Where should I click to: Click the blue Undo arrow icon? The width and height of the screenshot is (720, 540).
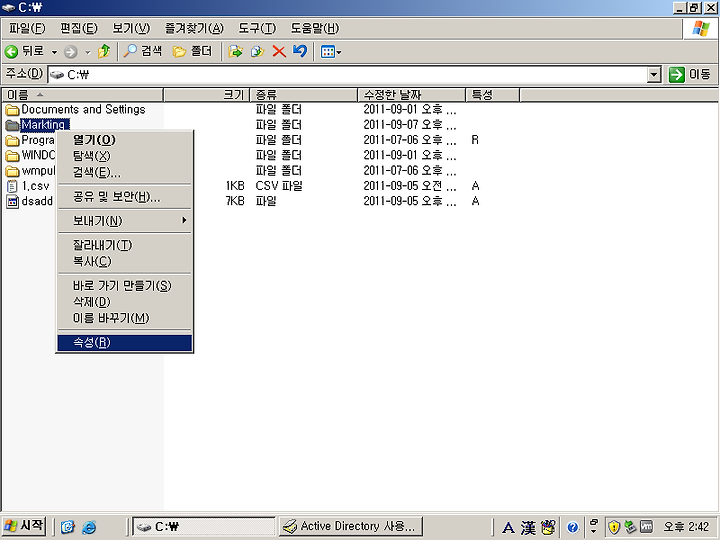pyautogui.click(x=300, y=51)
